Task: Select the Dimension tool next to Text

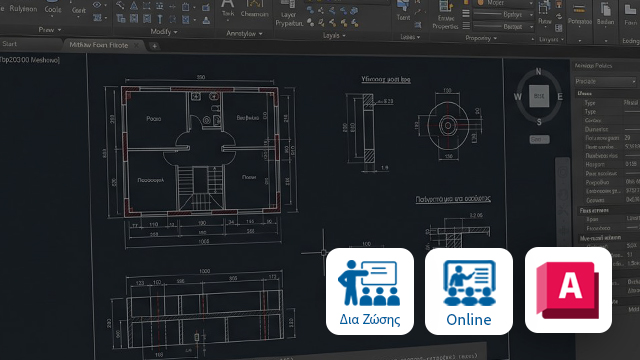Action: 254,9
